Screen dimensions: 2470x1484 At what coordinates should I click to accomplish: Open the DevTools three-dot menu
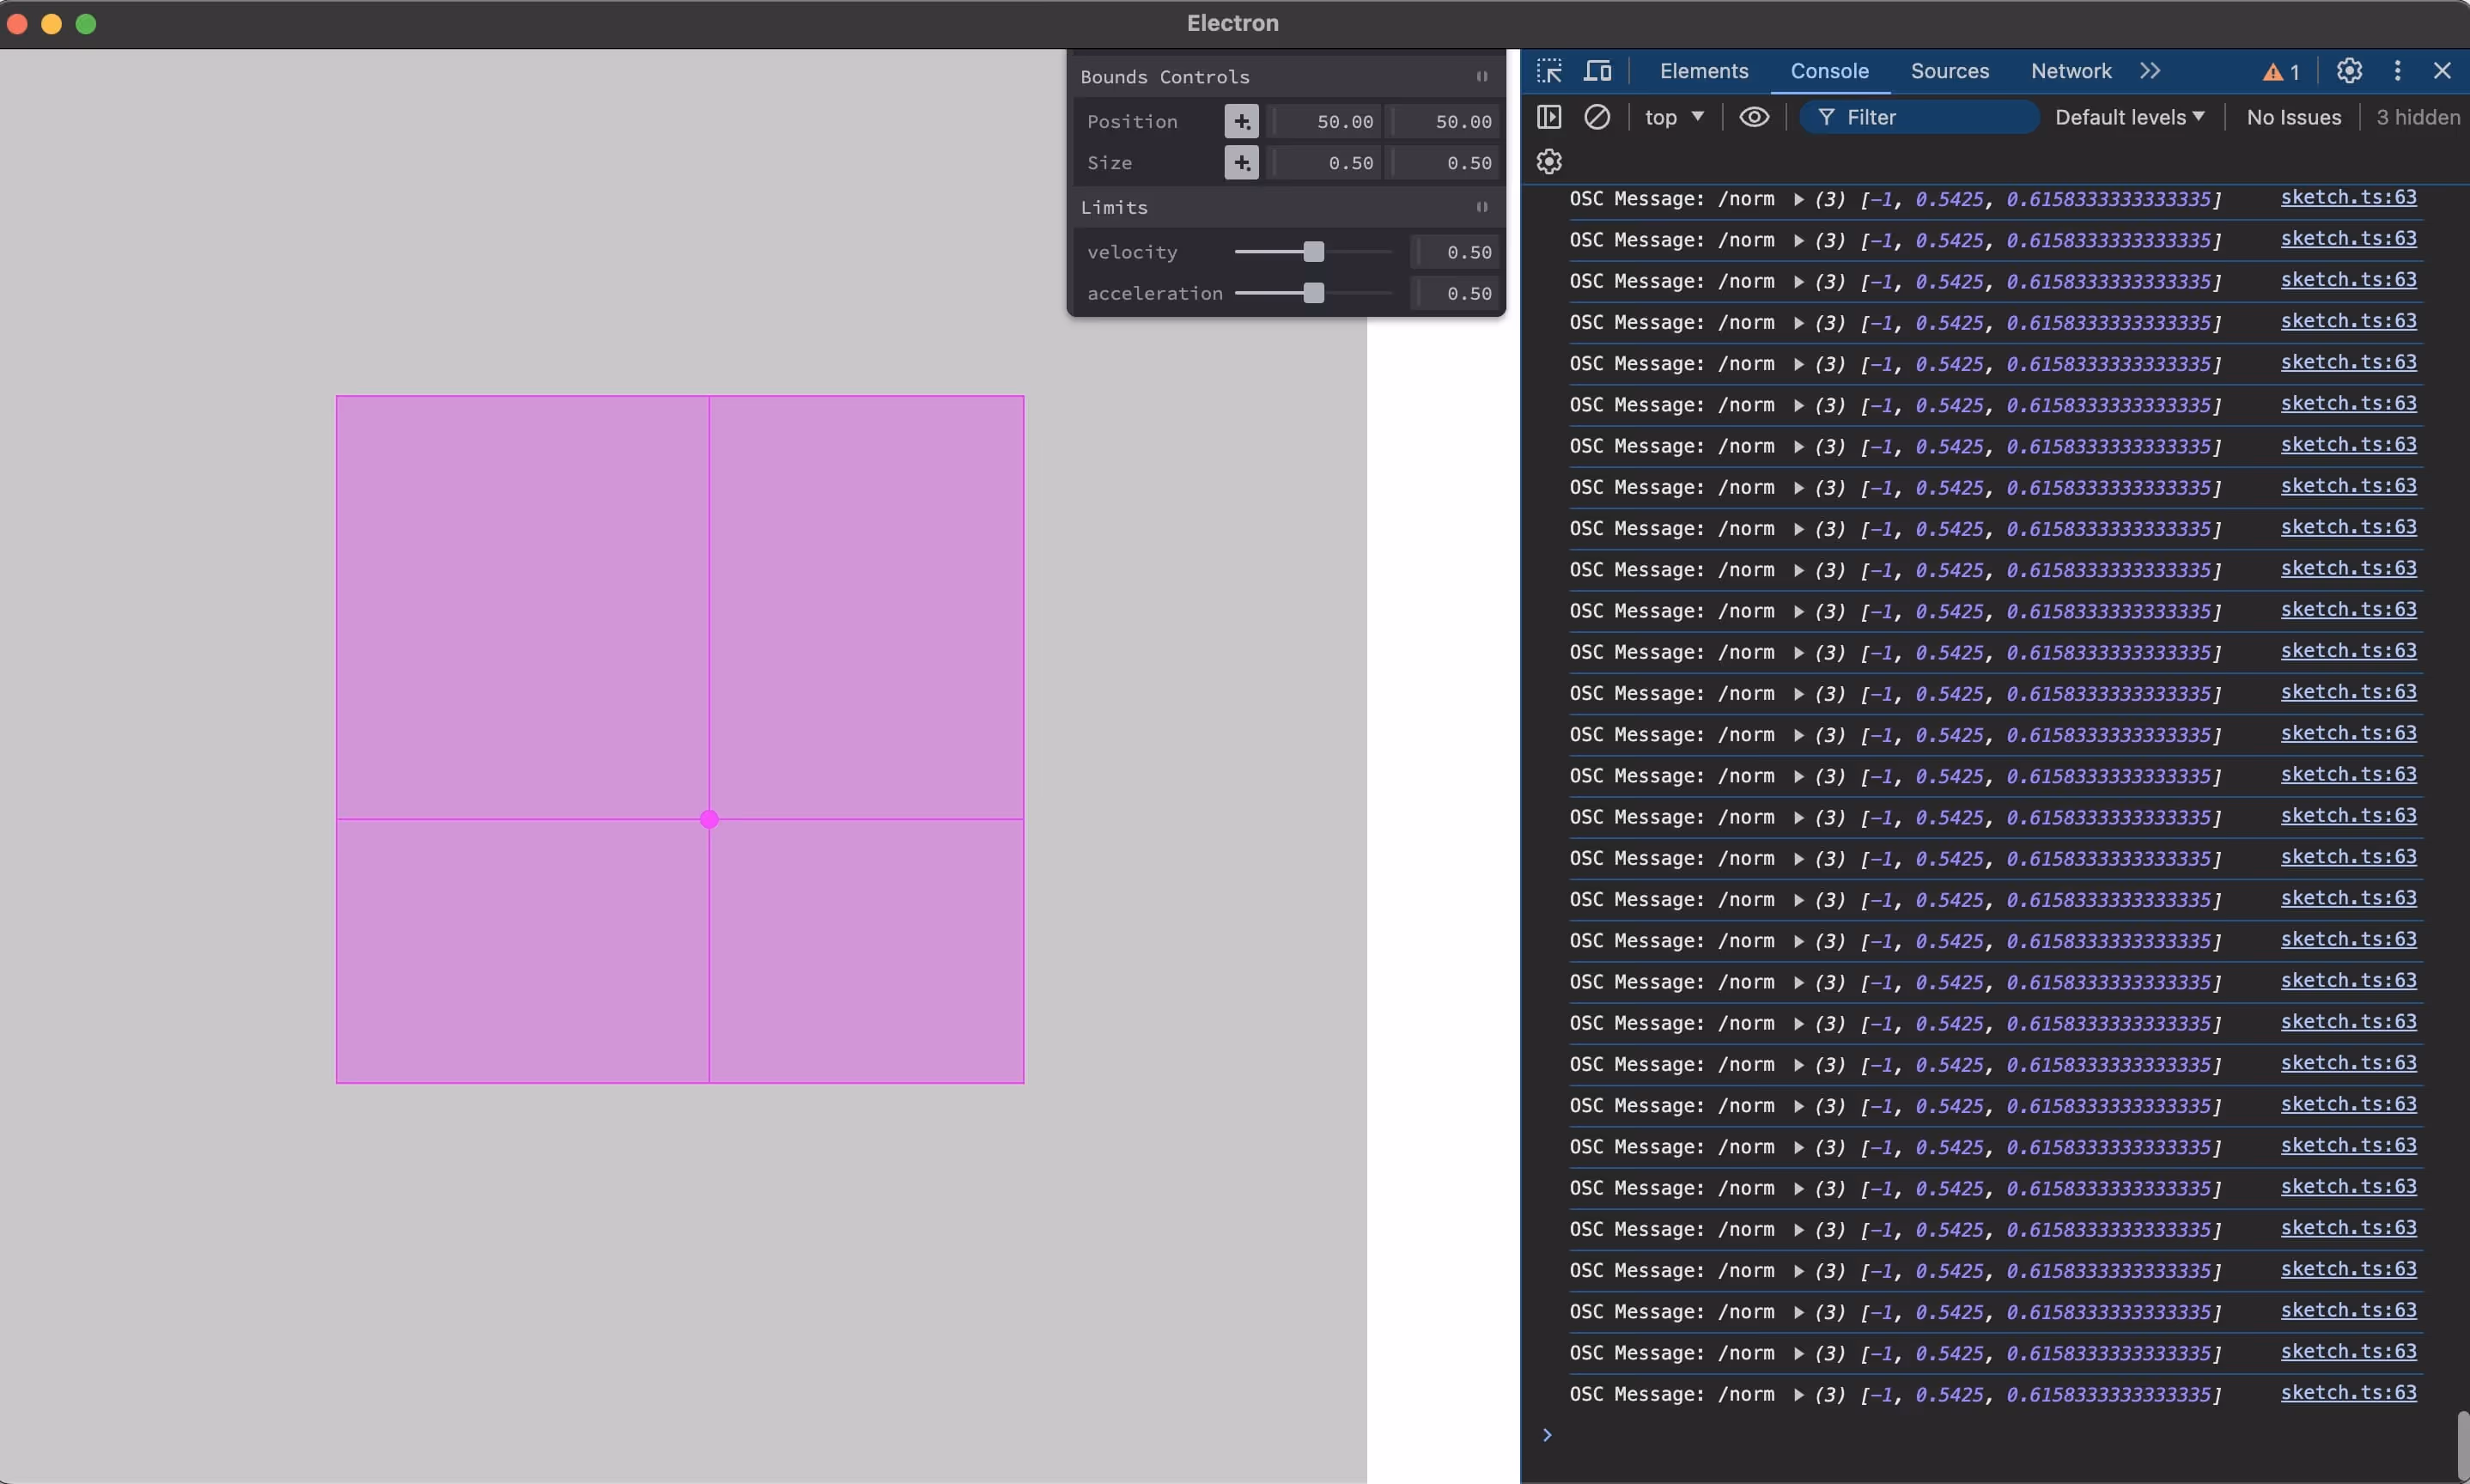pyautogui.click(x=2397, y=71)
